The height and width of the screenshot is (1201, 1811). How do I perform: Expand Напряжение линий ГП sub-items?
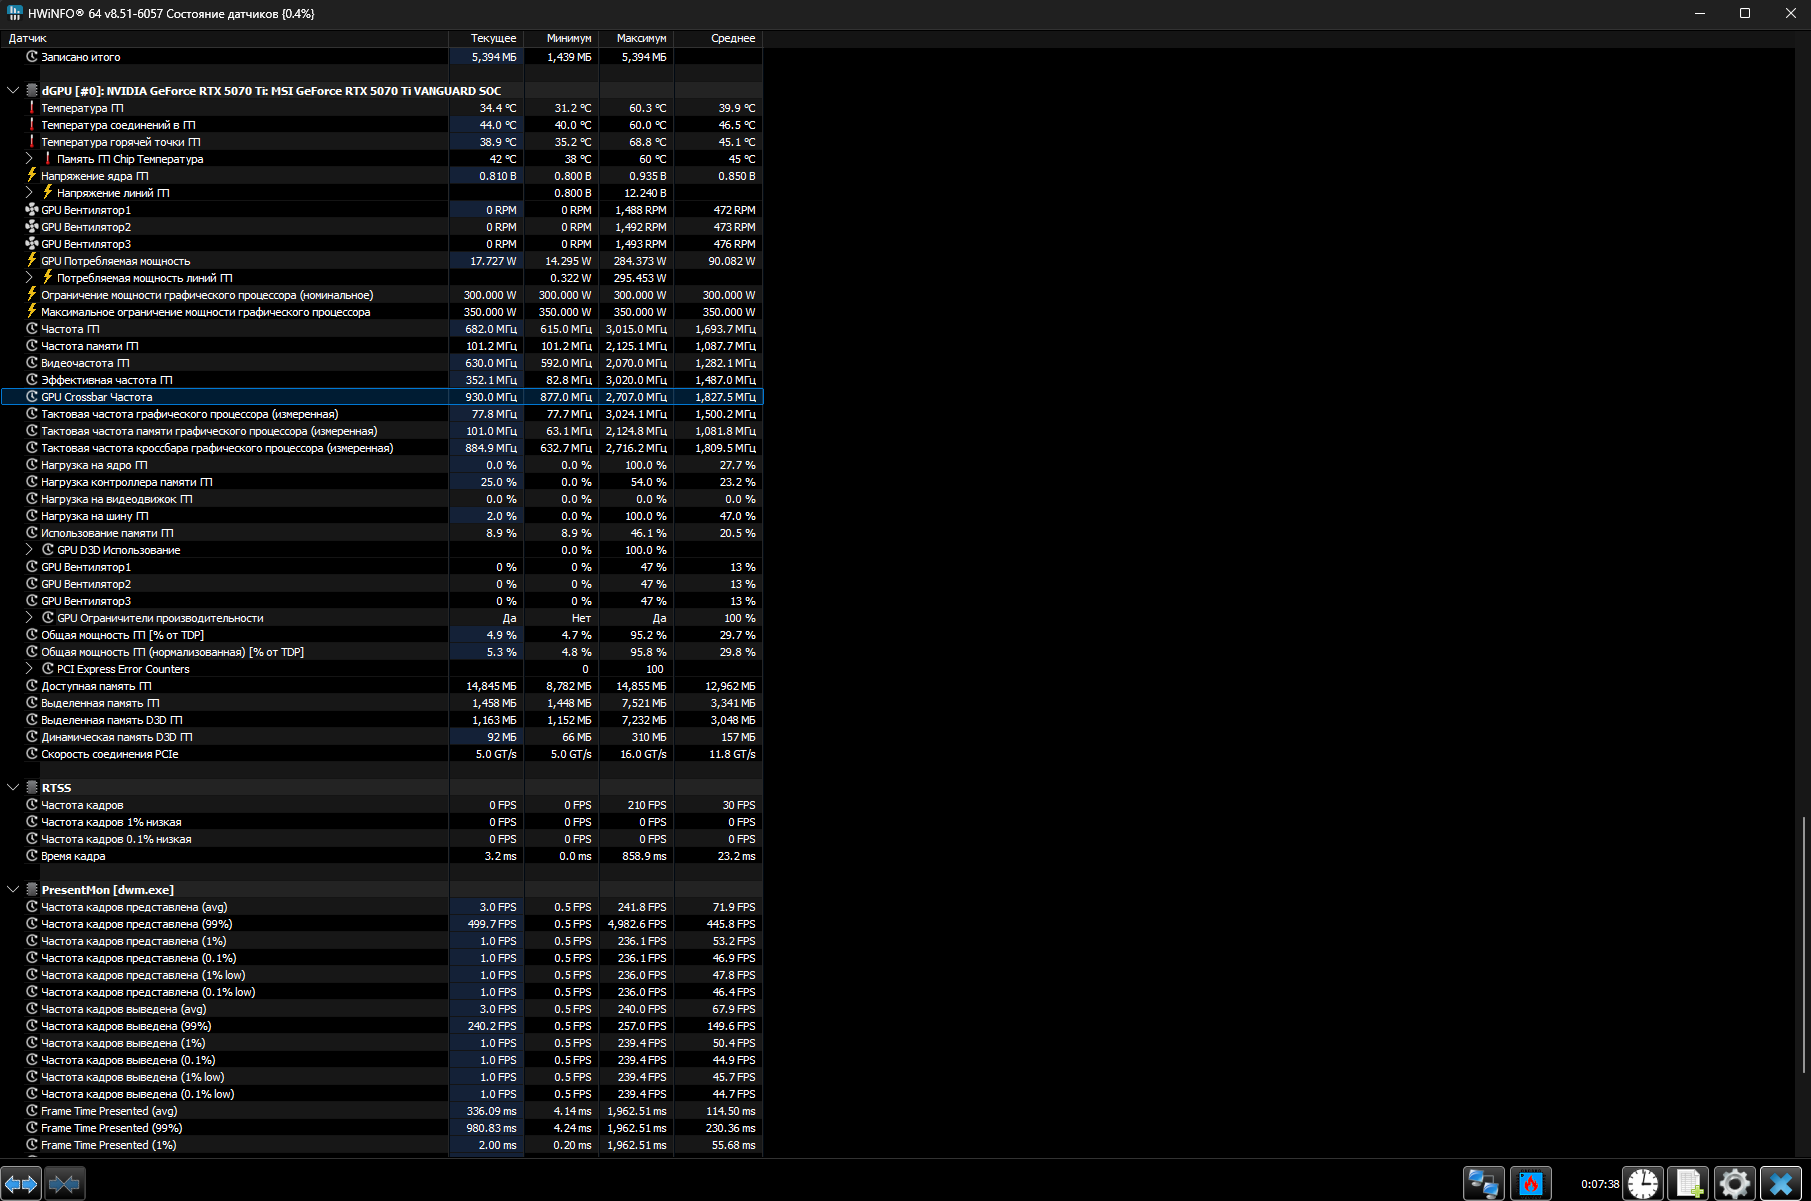[x=29, y=193]
